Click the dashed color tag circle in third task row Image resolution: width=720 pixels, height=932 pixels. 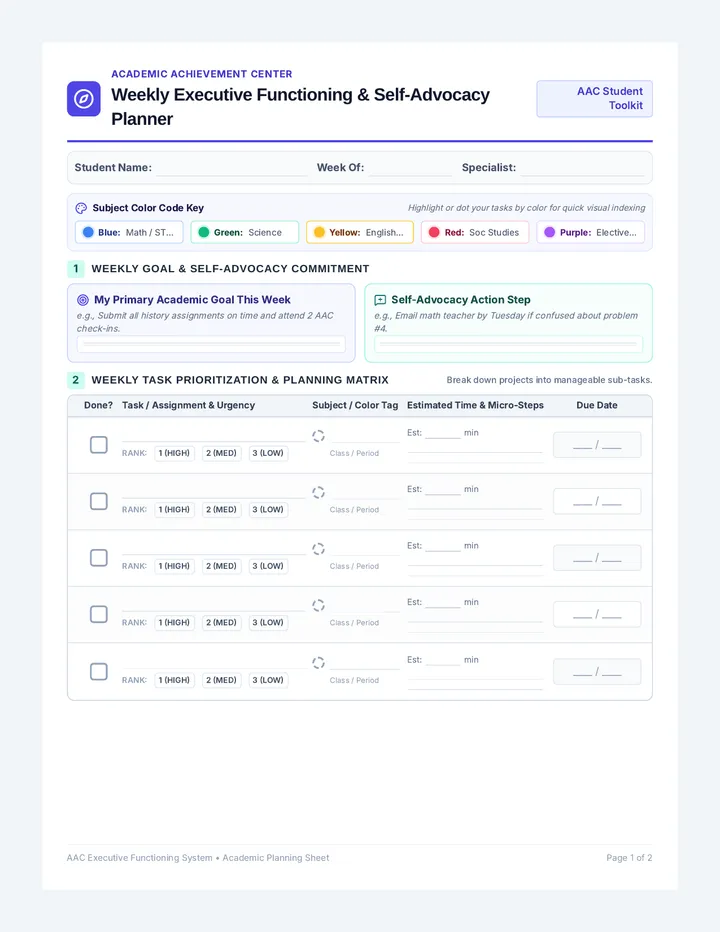318,549
